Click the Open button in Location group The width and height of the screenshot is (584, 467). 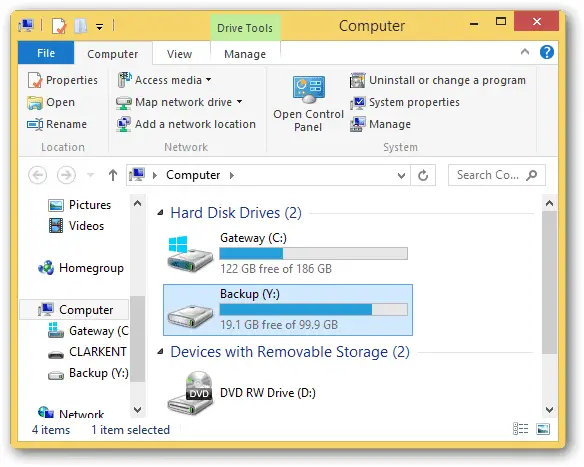click(x=51, y=102)
